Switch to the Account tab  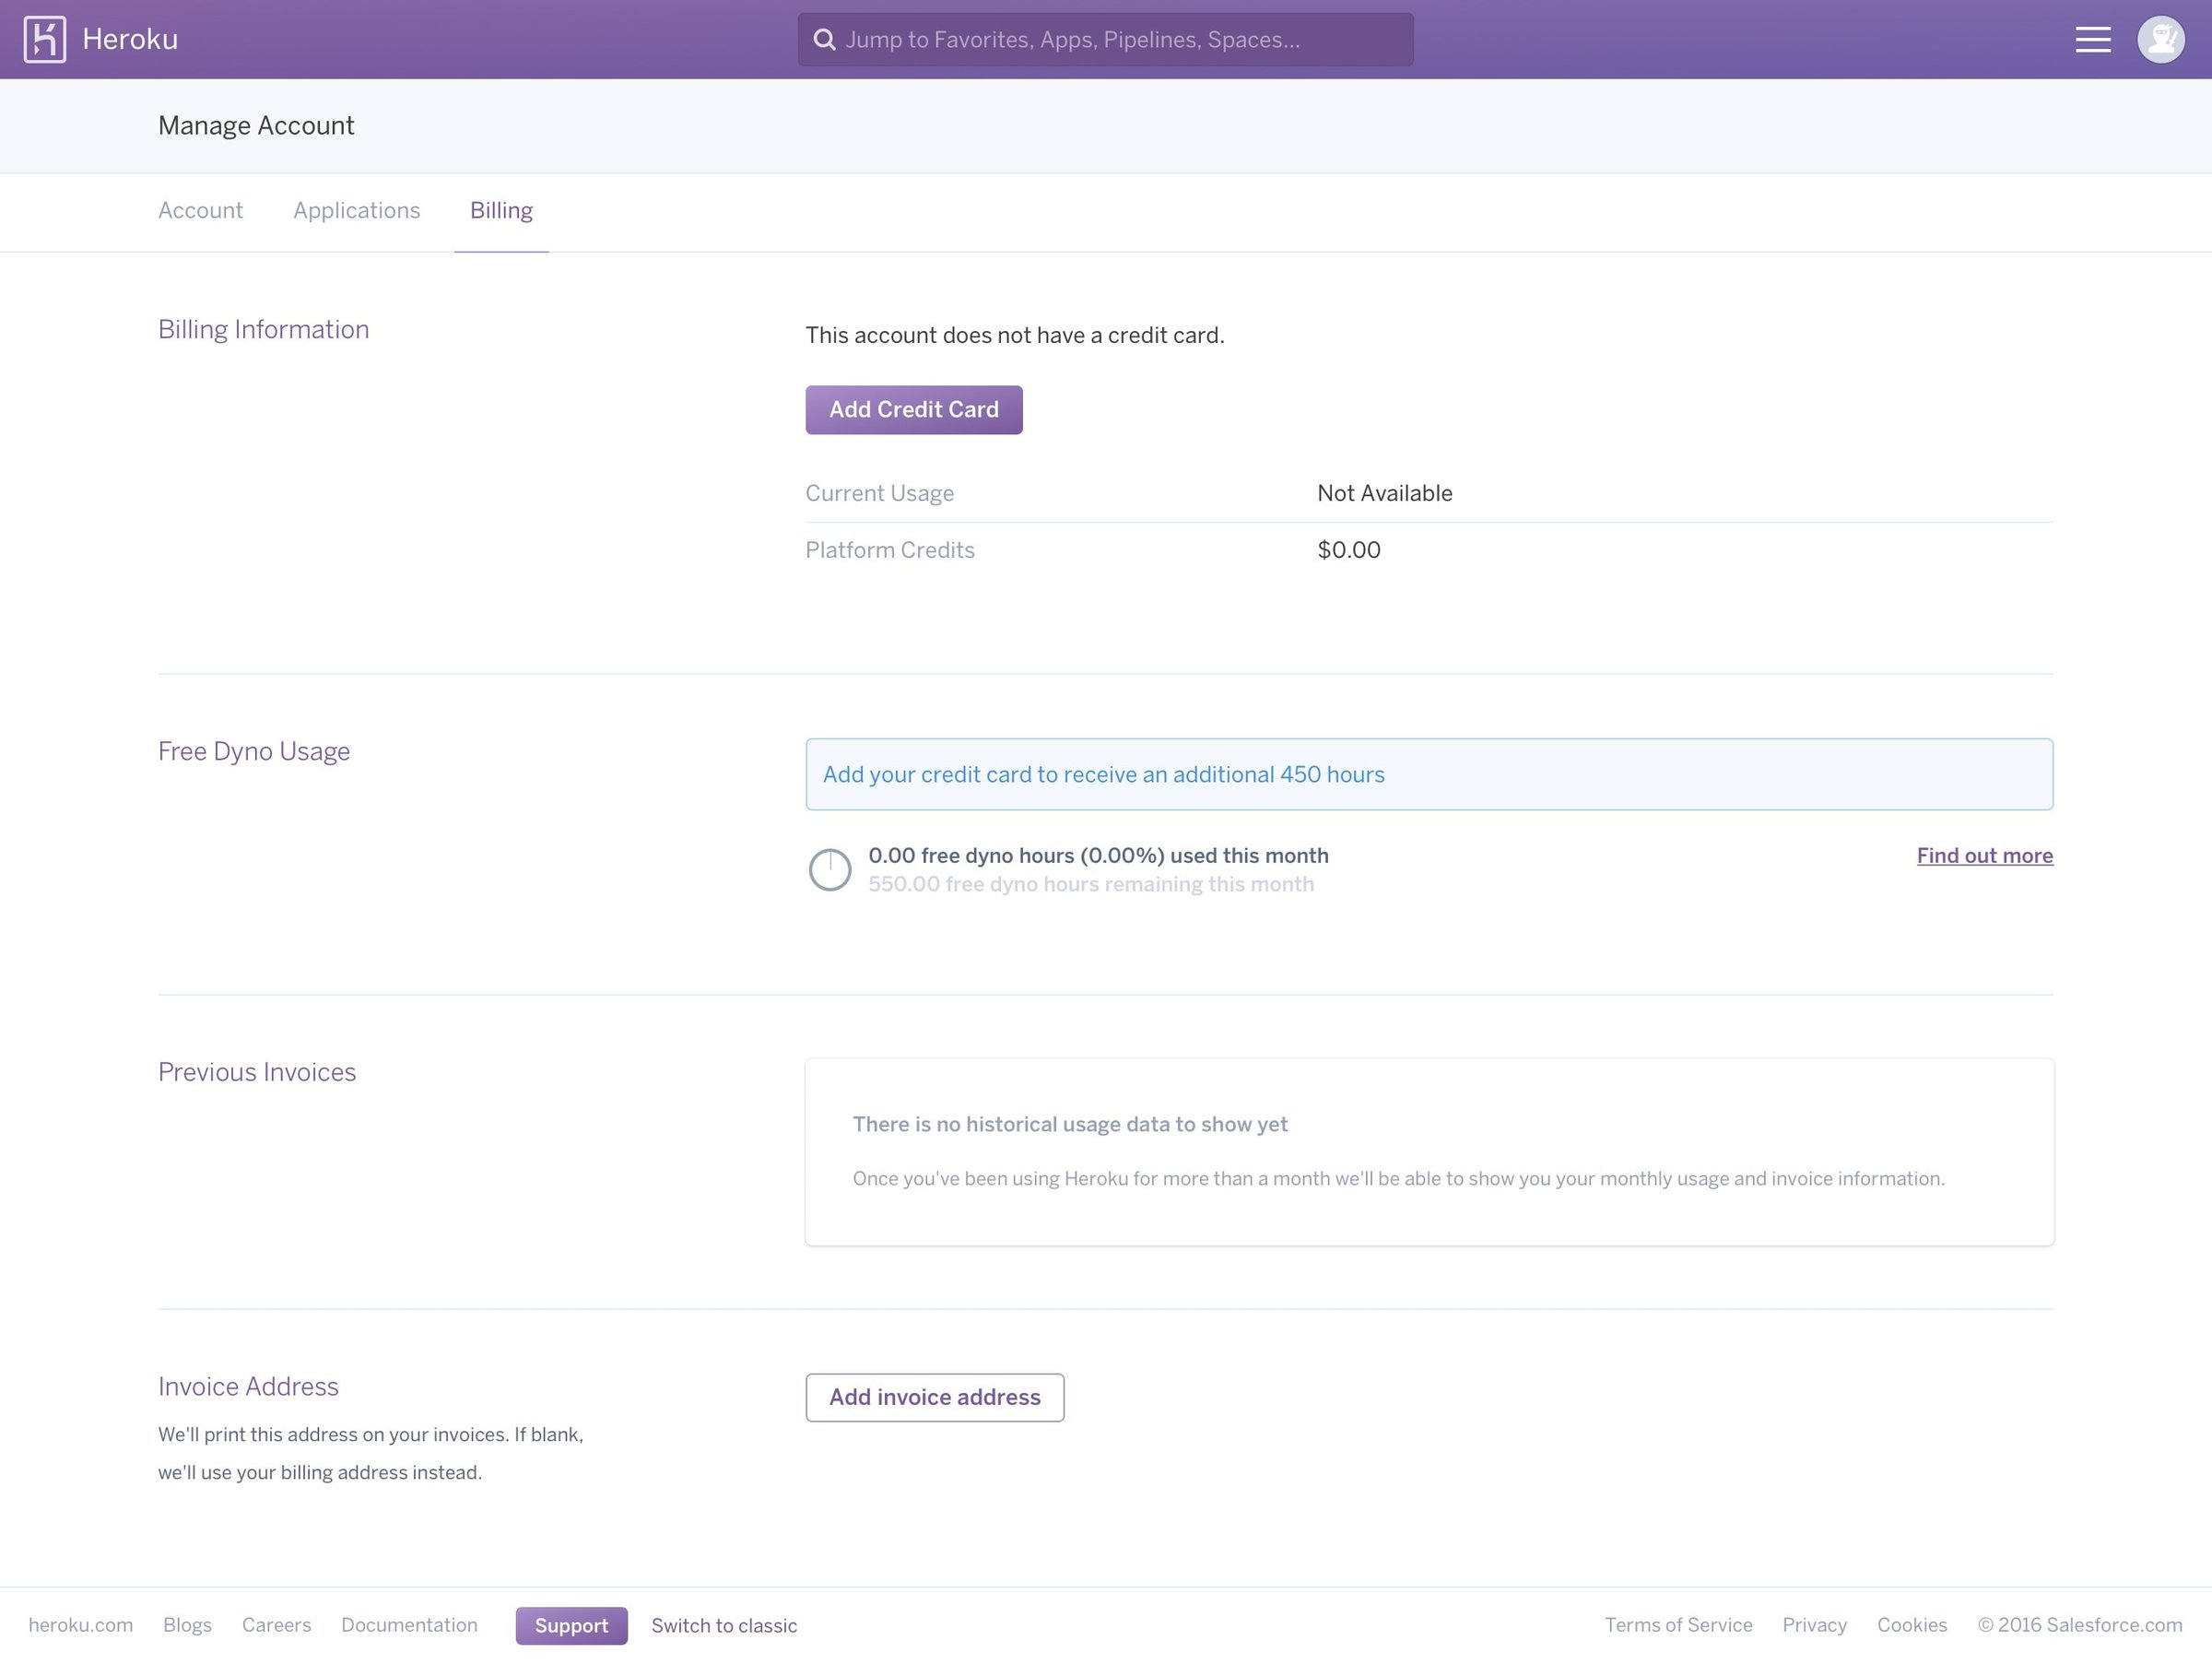point(200,210)
